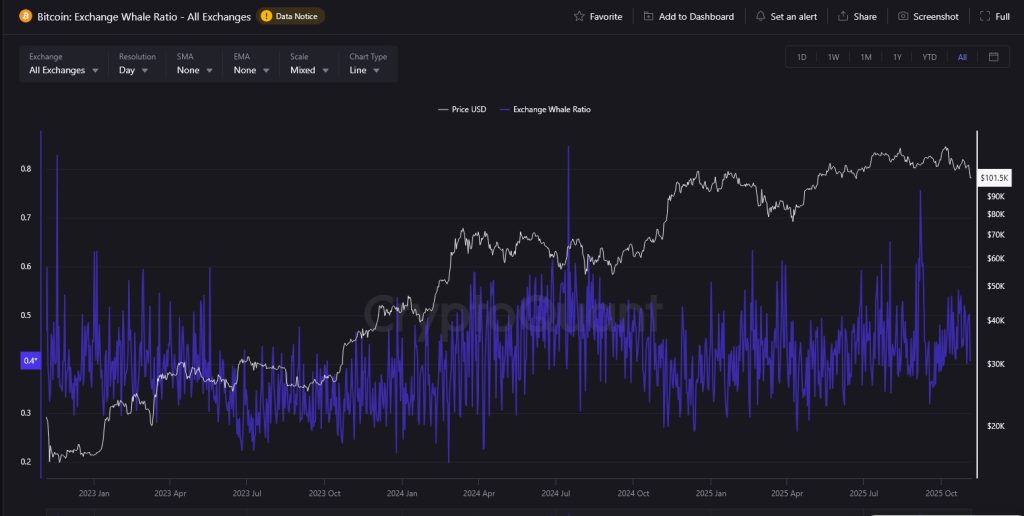Open the Resolution Day dropdown
Screen dimensions: 1024x516
coord(134,70)
